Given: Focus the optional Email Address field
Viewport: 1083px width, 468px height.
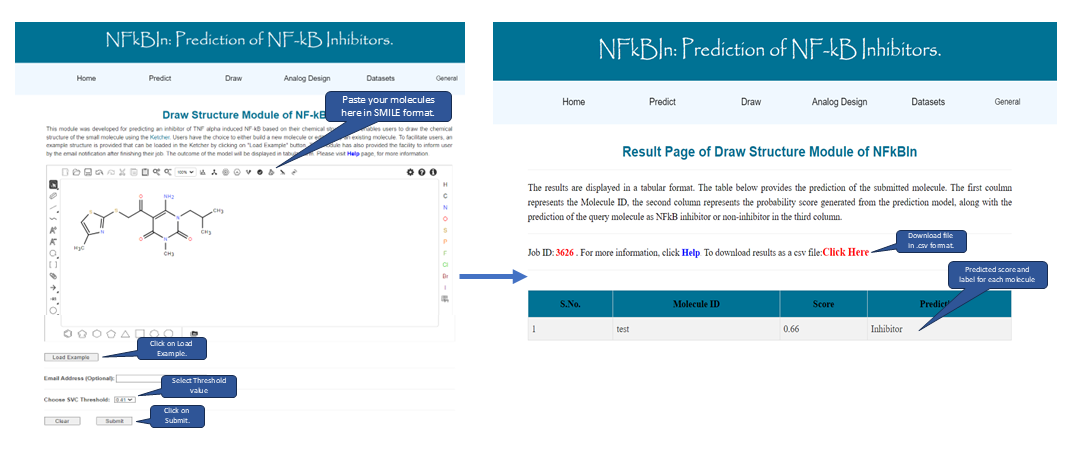Looking at the screenshot, I should click(140, 378).
